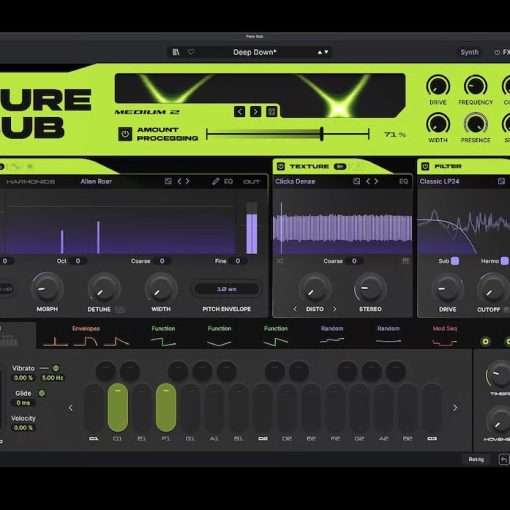Toggle the Texture section badge switch
This screenshot has width=510, height=510.
[340, 166]
